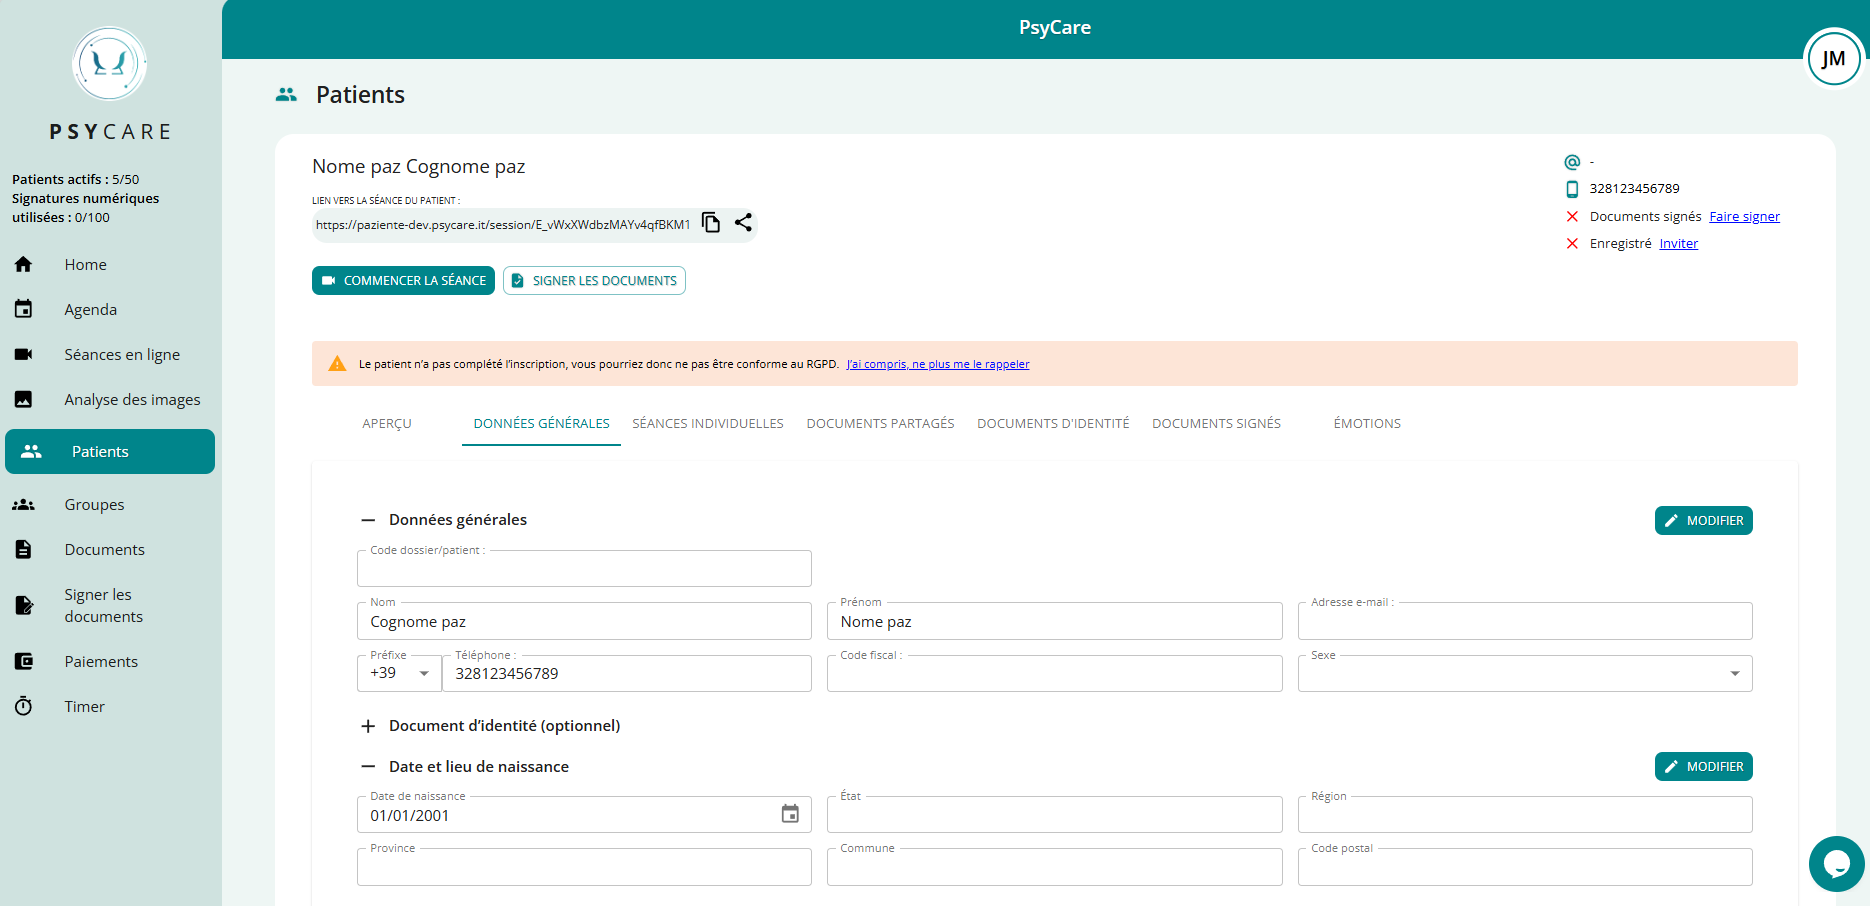Click the Séances en ligne camera icon
The image size is (1870, 906).
(x=23, y=354)
